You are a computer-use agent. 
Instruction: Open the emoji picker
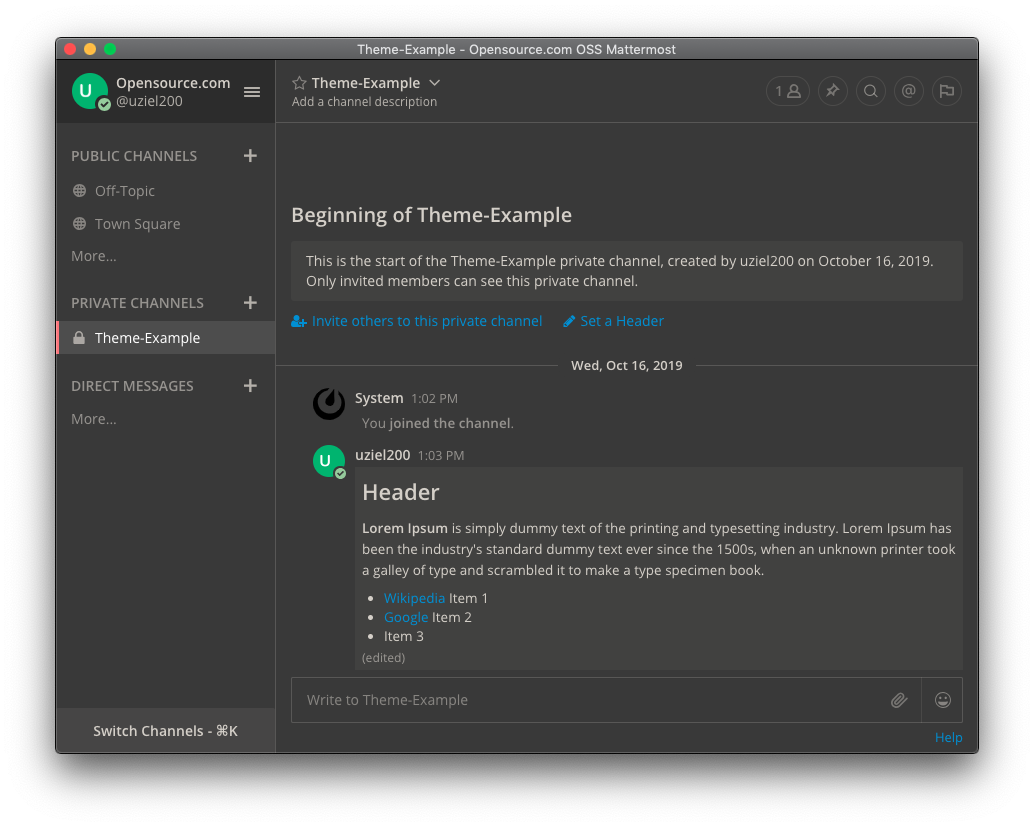[942, 700]
